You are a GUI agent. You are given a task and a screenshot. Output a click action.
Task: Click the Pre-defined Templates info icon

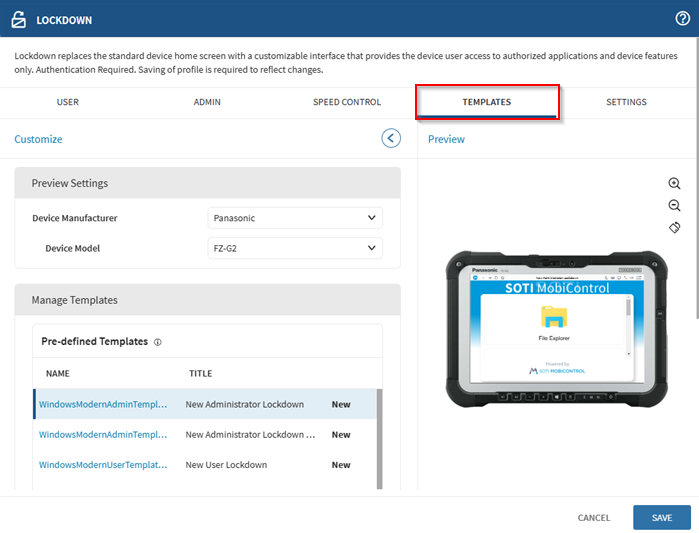pyautogui.click(x=158, y=342)
